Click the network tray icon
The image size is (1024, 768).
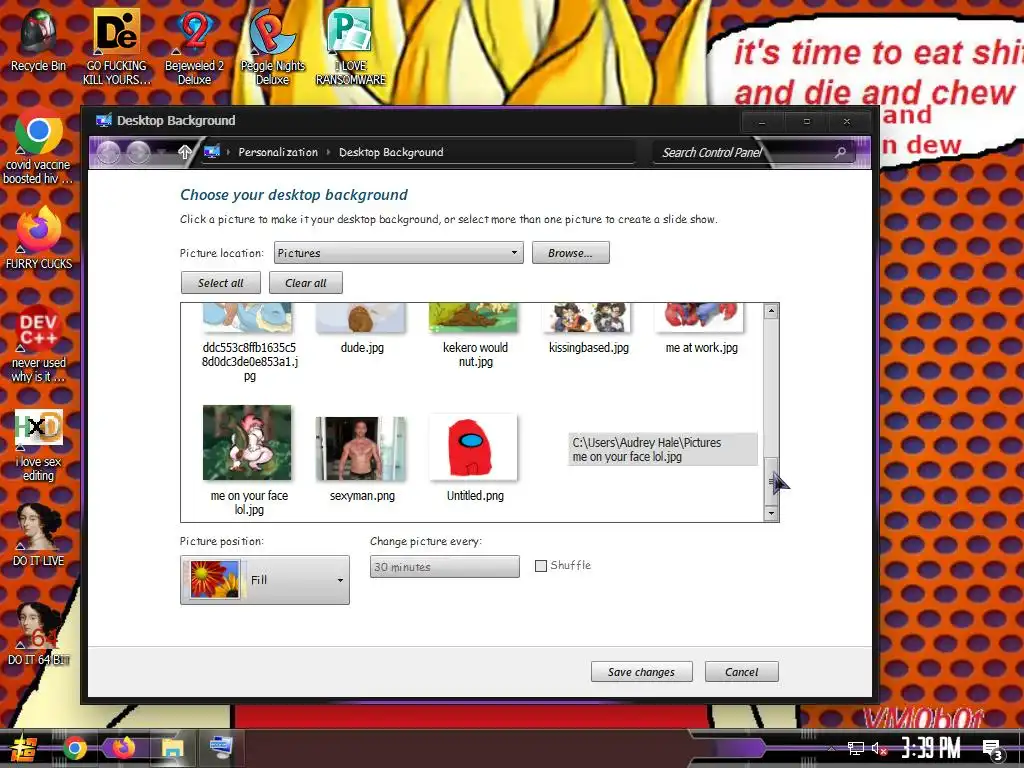[x=855, y=748]
